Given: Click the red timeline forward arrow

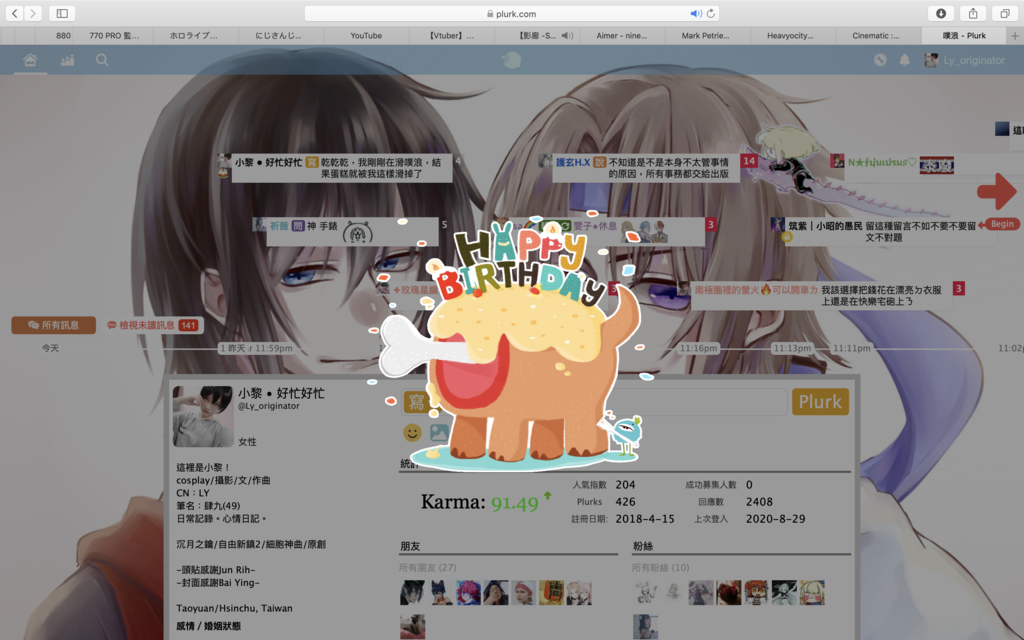Looking at the screenshot, I should (x=997, y=191).
